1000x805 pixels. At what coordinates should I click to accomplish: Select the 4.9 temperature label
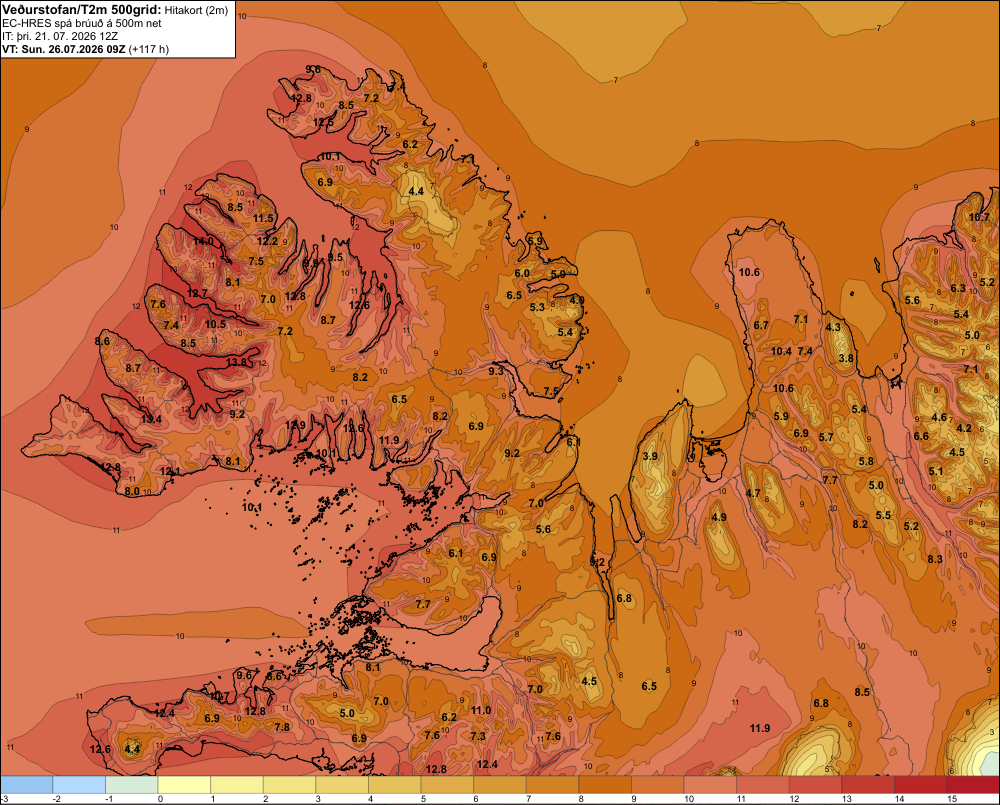coord(719,517)
